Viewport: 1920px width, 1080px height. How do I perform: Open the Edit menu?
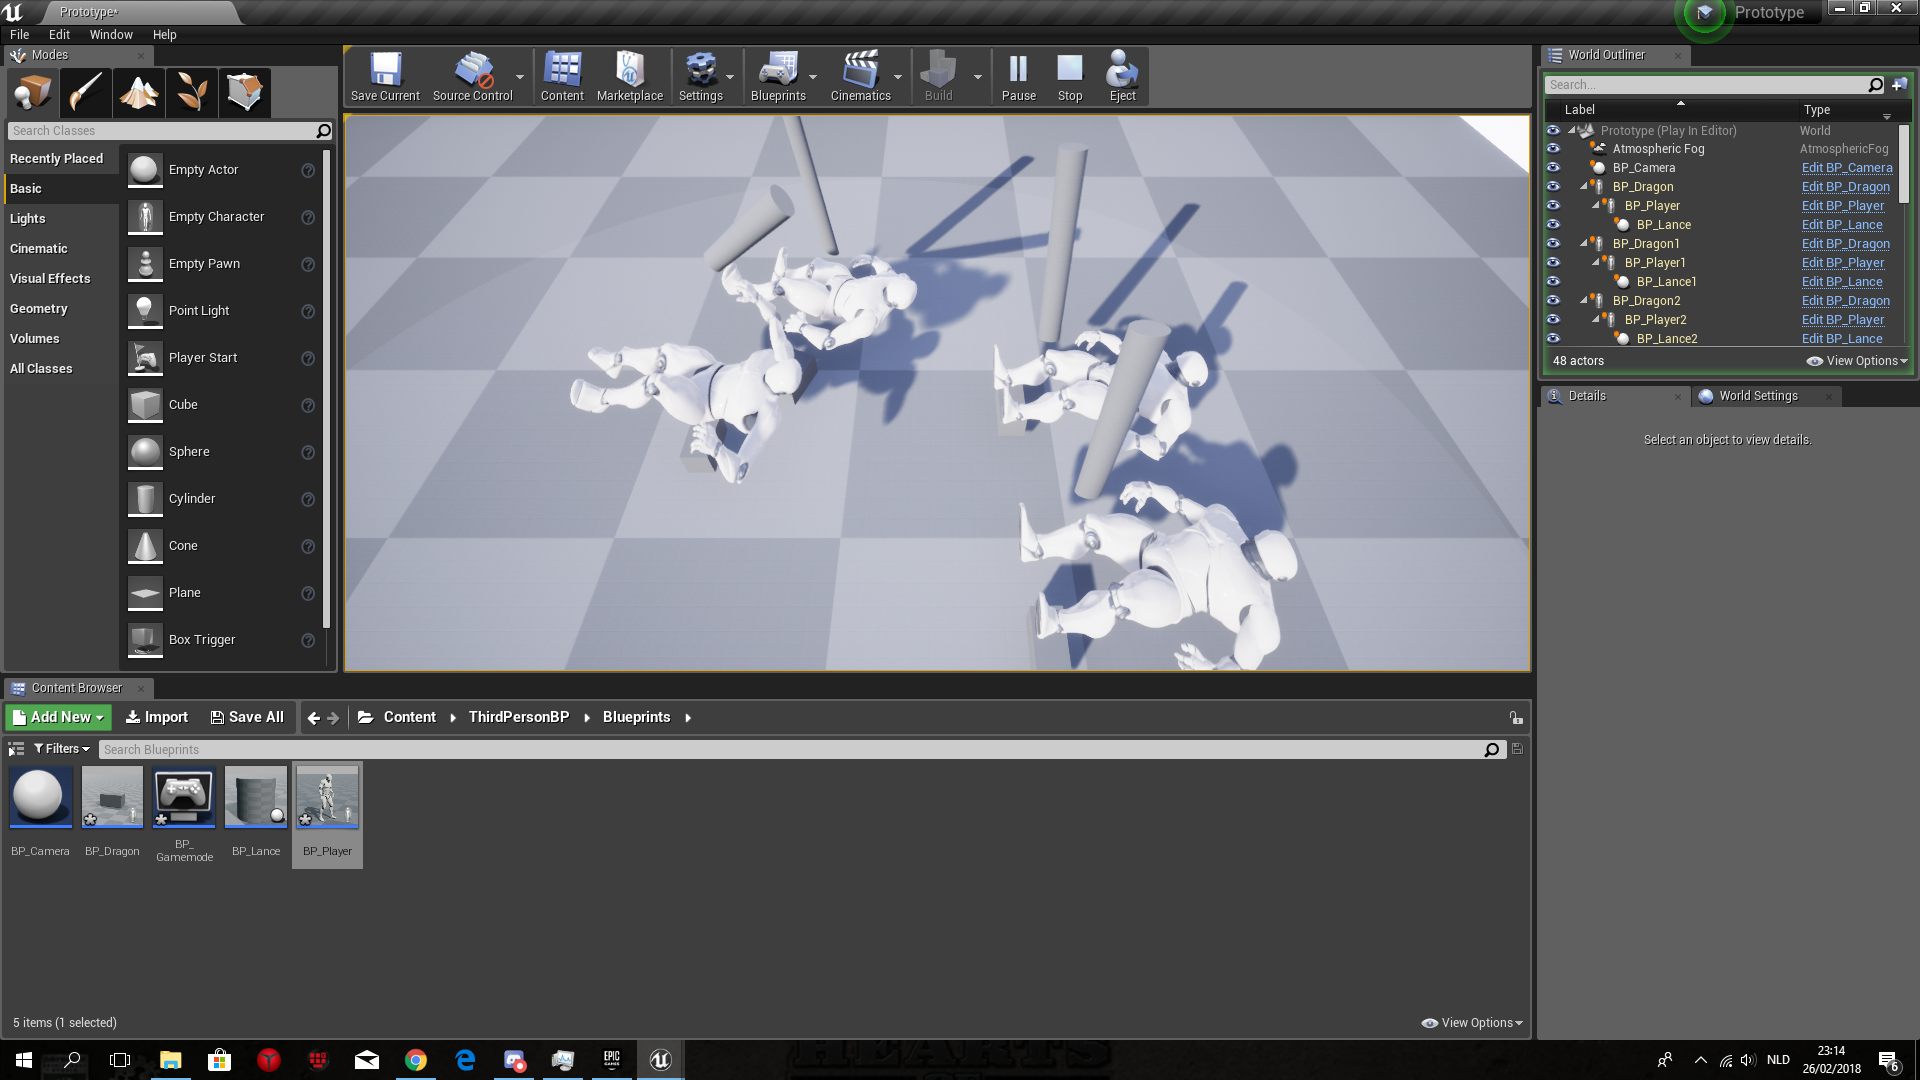pos(59,35)
